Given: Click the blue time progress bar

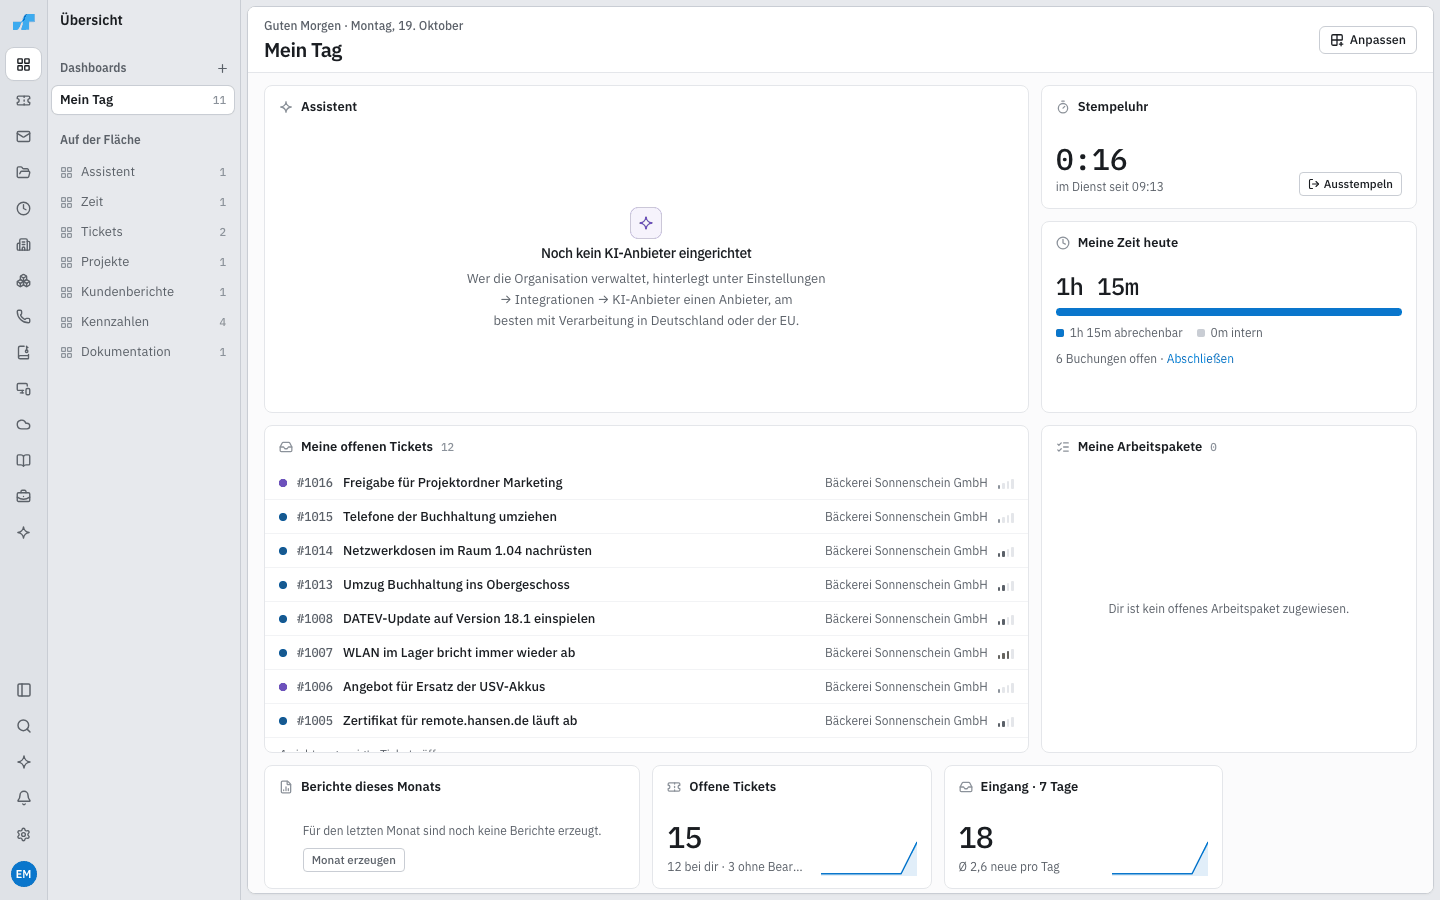Looking at the screenshot, I should pos(1229,312).
